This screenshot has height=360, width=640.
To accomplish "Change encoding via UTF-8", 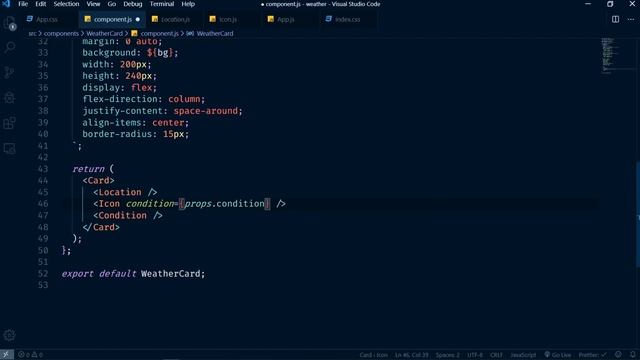I will click(475, 355).
